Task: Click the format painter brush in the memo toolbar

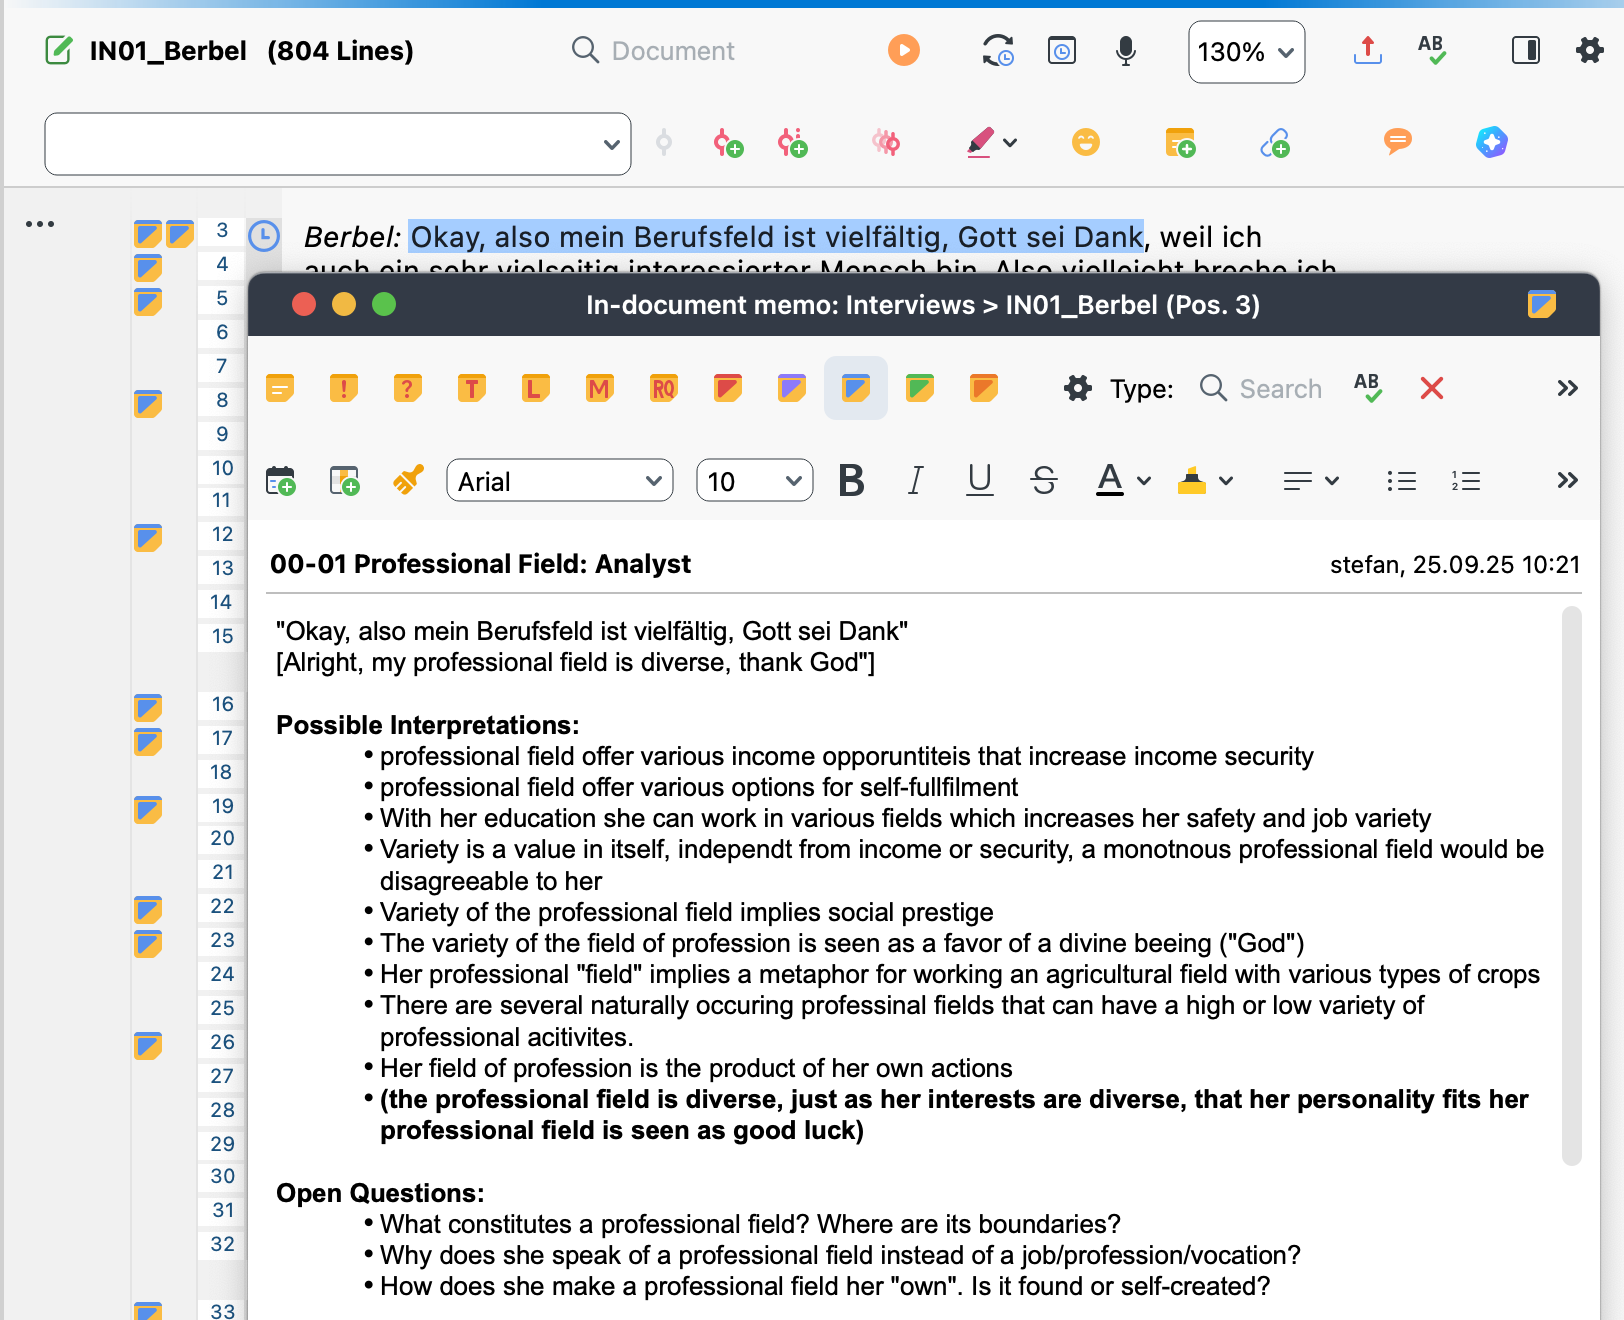Action: [x=408, y=480]
